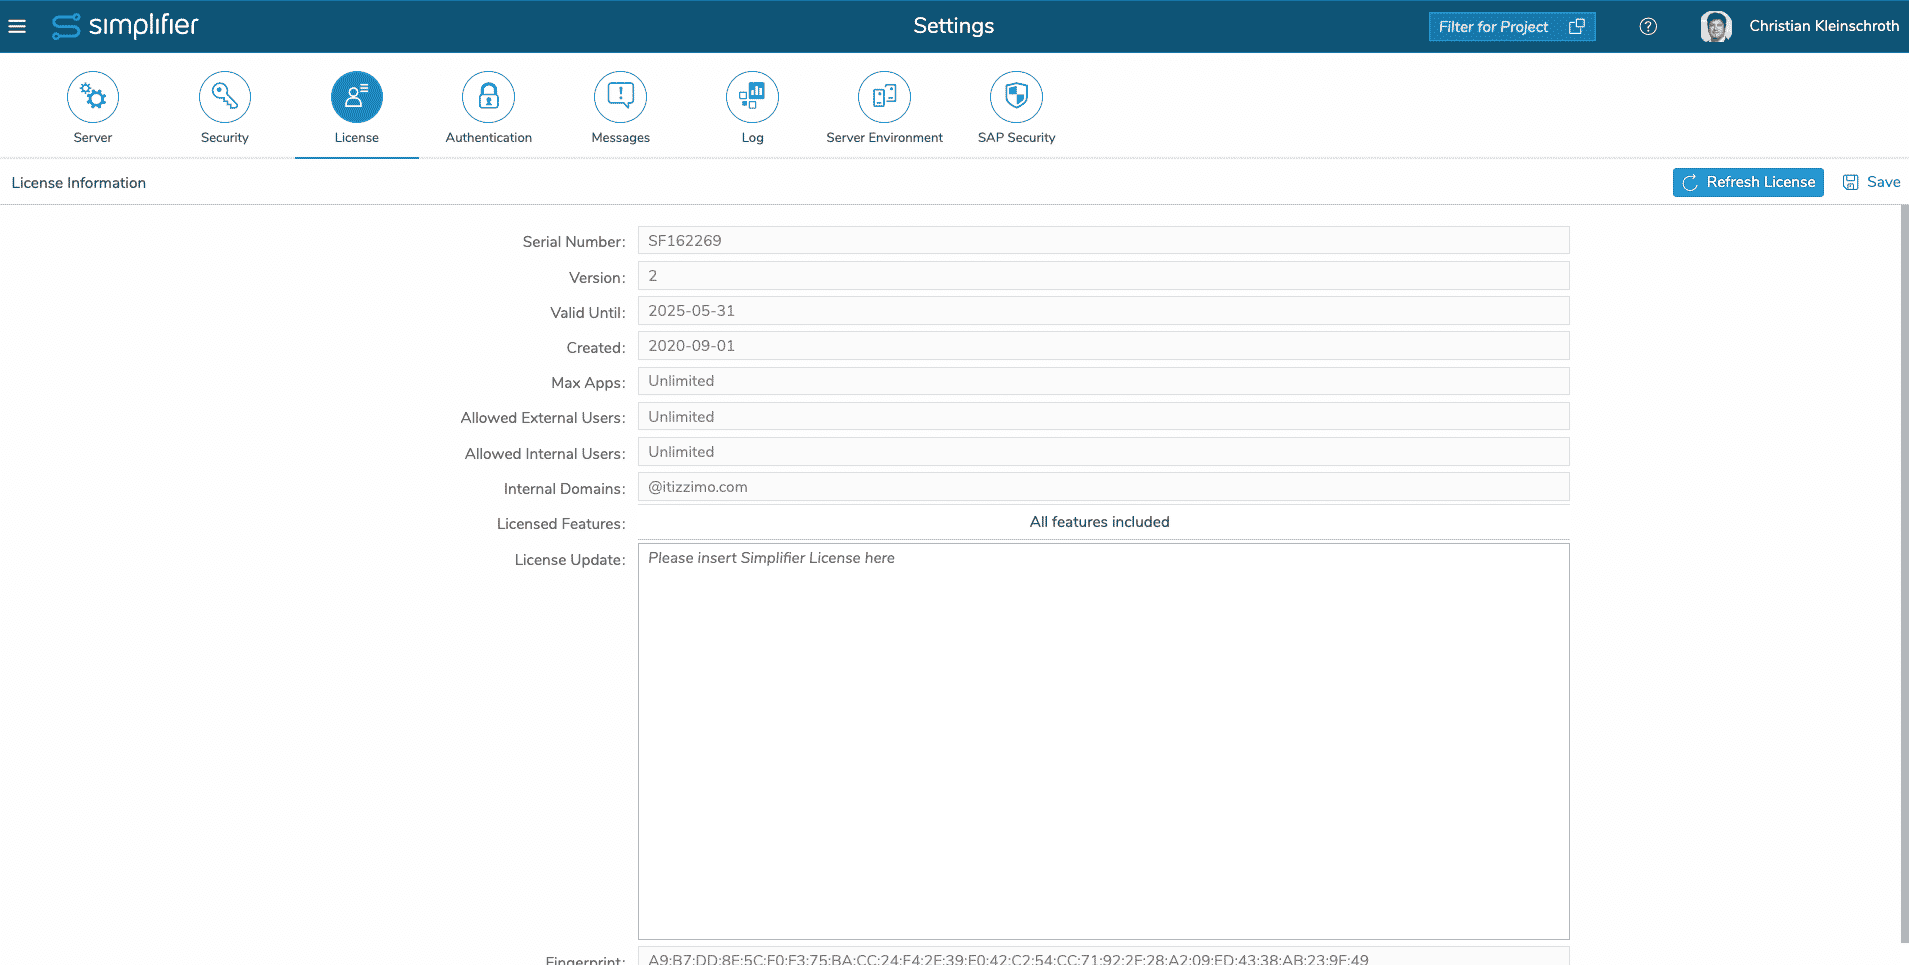Switch to the Log tab label
This screenshot has height=965, width=1909.
pos(753,138)
